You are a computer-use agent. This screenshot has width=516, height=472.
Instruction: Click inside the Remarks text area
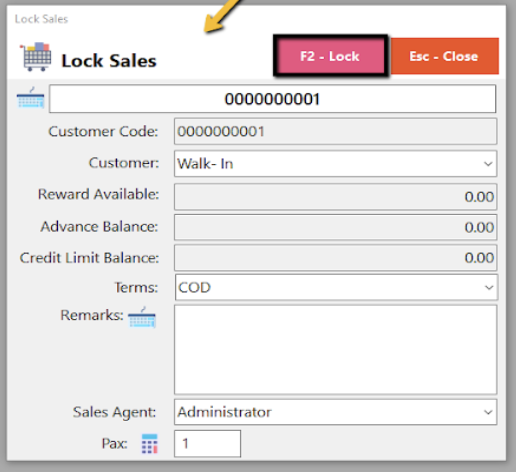point(335,350)
